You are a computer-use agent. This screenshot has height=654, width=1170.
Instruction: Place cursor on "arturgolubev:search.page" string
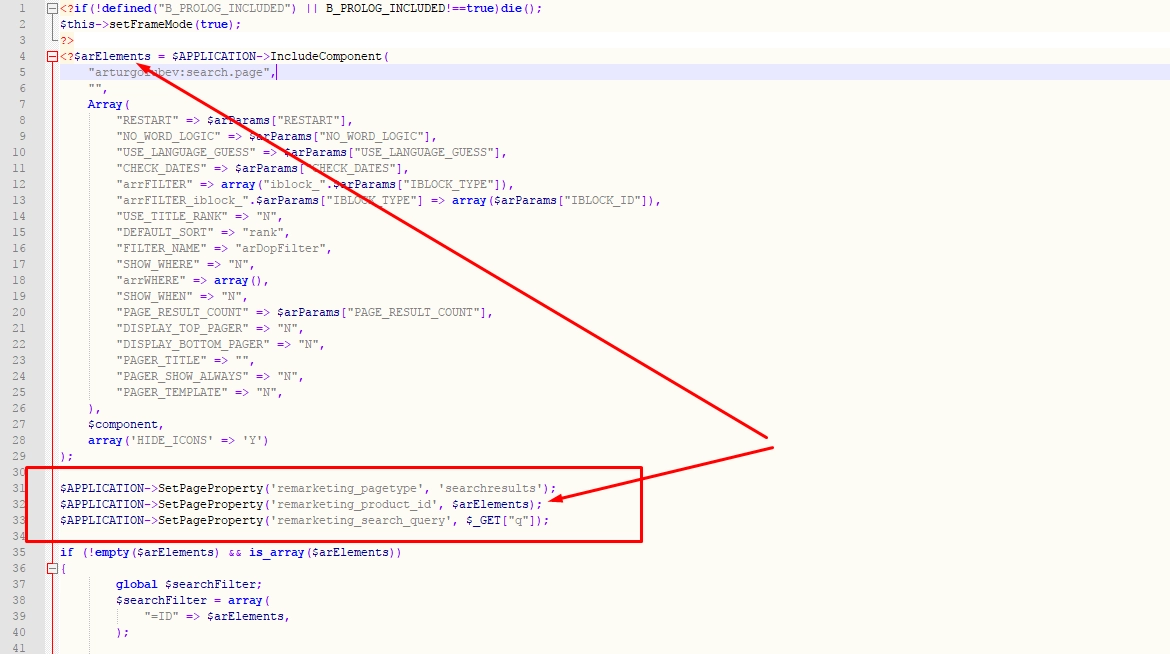click(179, 72)
